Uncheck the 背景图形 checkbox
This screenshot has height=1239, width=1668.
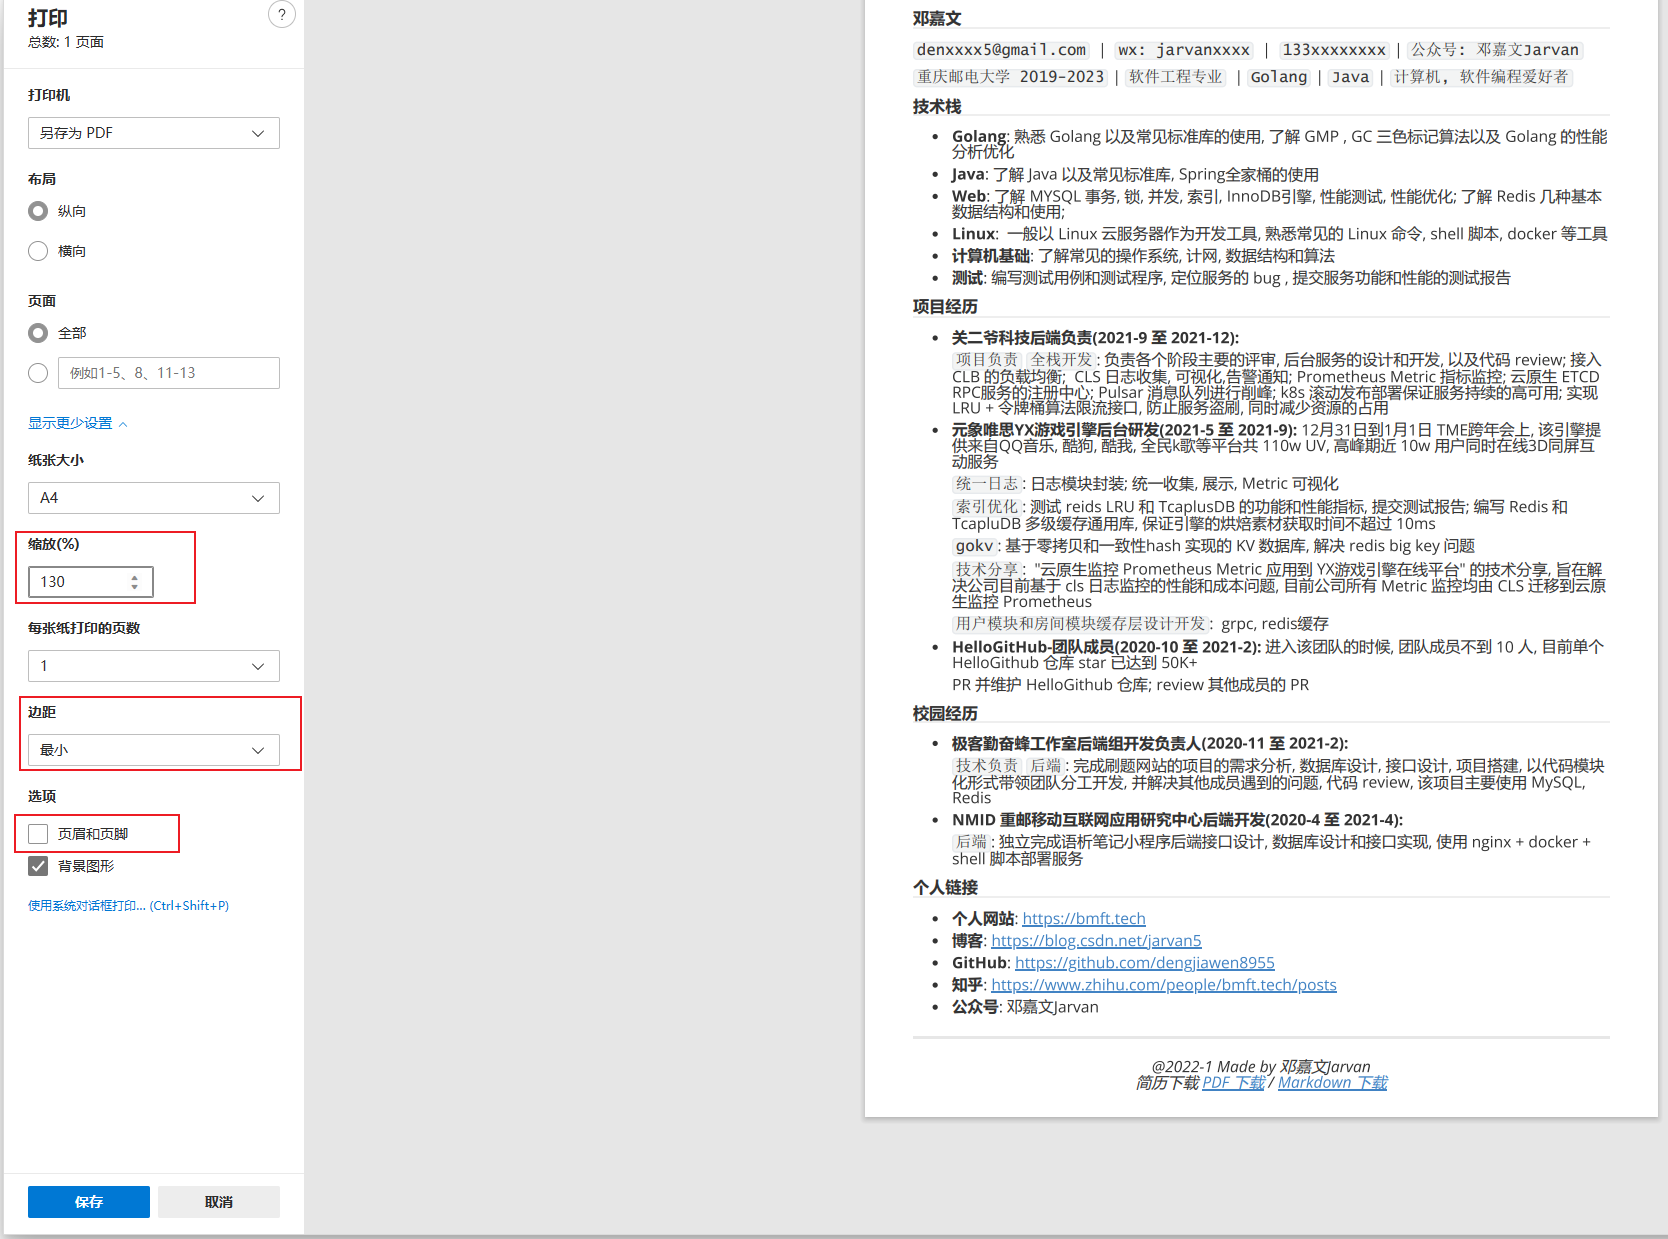point(38,866)
